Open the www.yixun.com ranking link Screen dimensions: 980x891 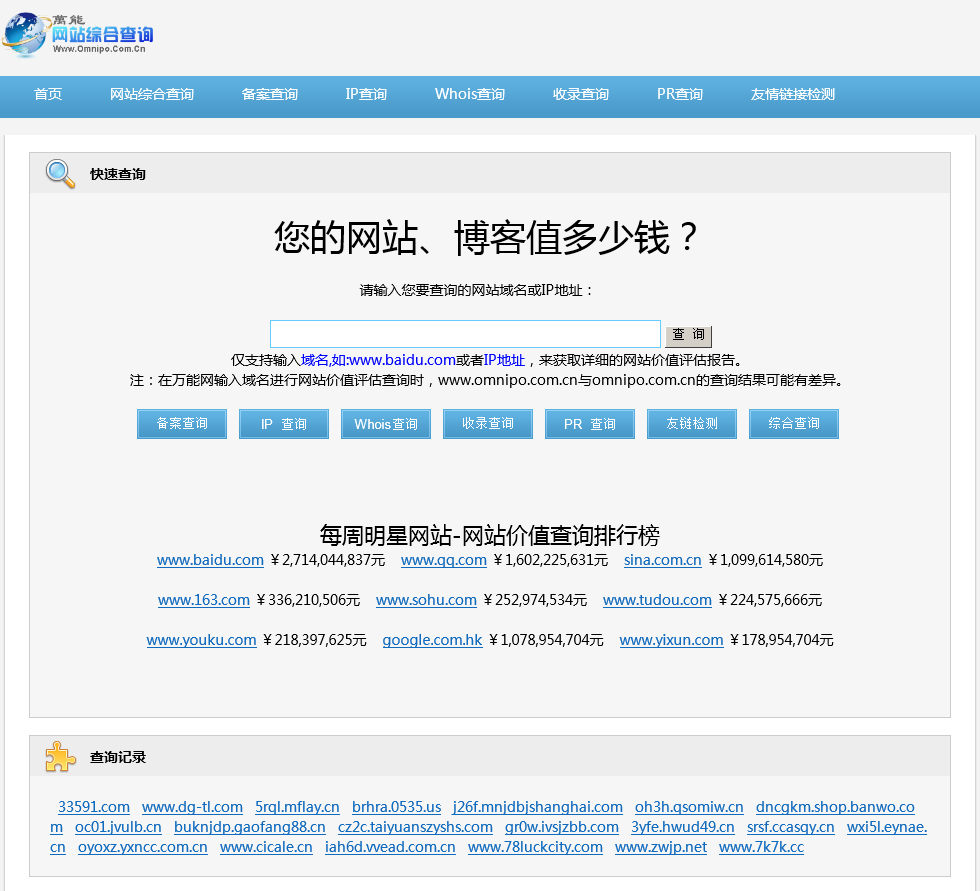pyautogui.click(x=671, y=640)
